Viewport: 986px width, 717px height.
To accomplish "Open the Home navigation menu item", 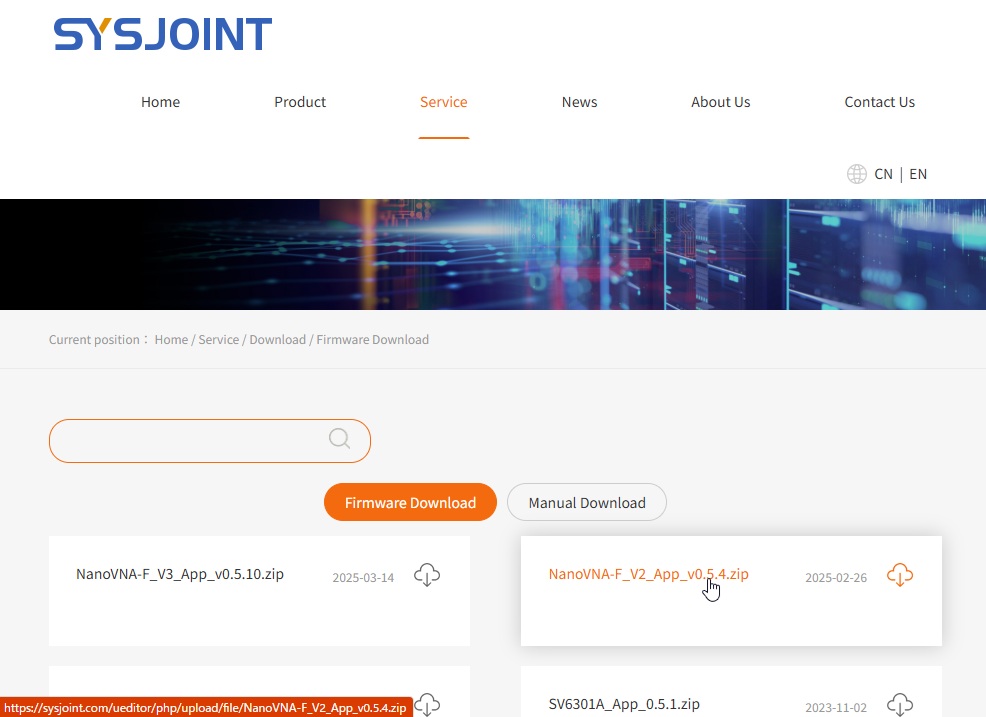I will tap(160, 102).
